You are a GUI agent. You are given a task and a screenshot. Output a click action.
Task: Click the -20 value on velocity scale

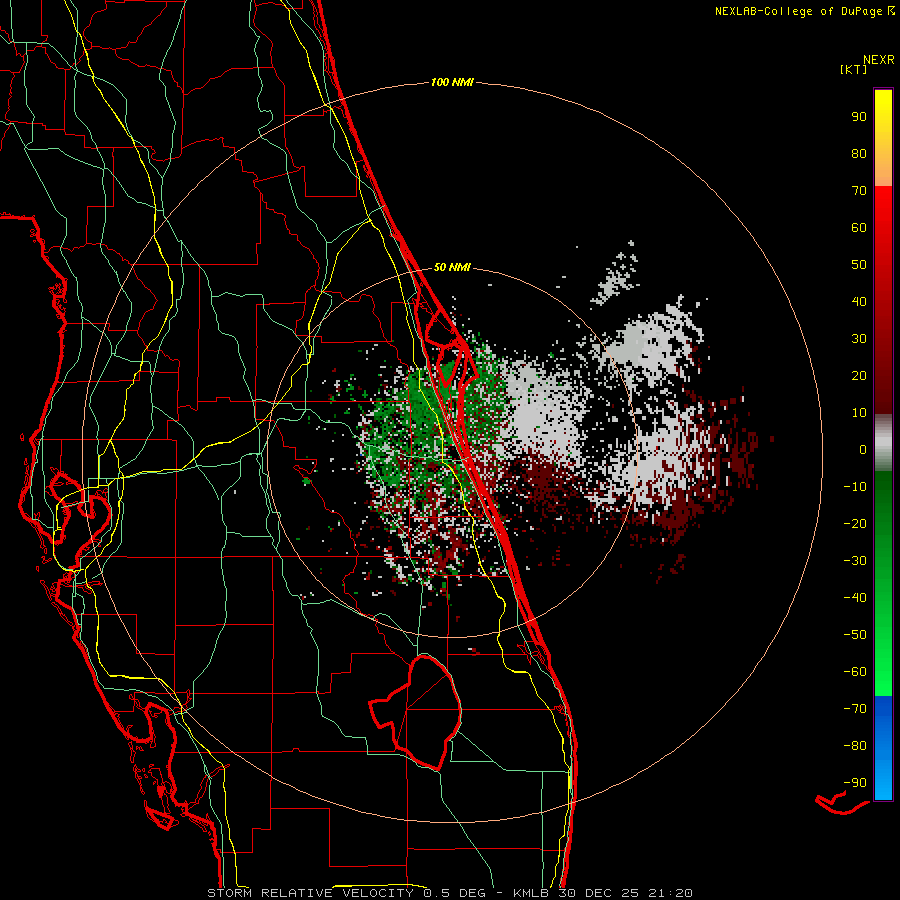pyautogui.click(x=855, y=524)
